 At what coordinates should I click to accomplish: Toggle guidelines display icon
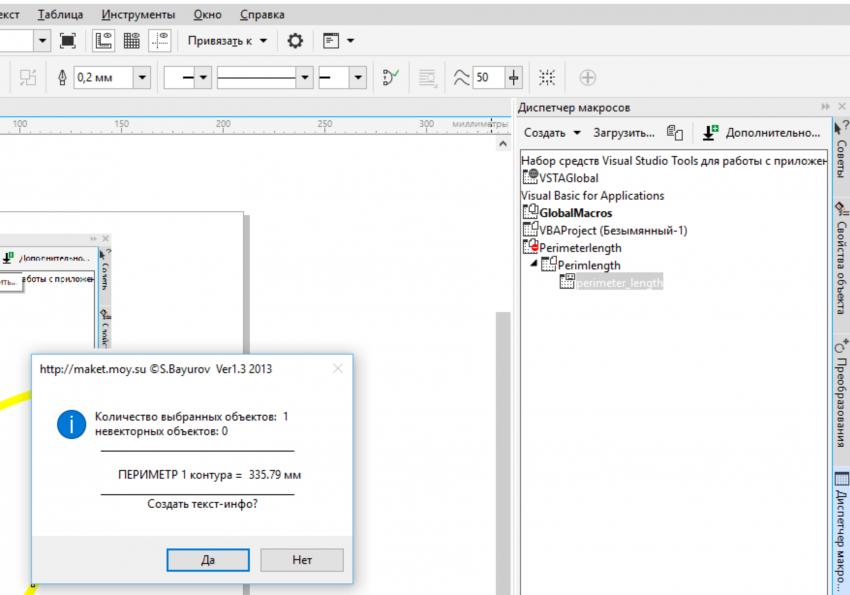click(159, 41)
